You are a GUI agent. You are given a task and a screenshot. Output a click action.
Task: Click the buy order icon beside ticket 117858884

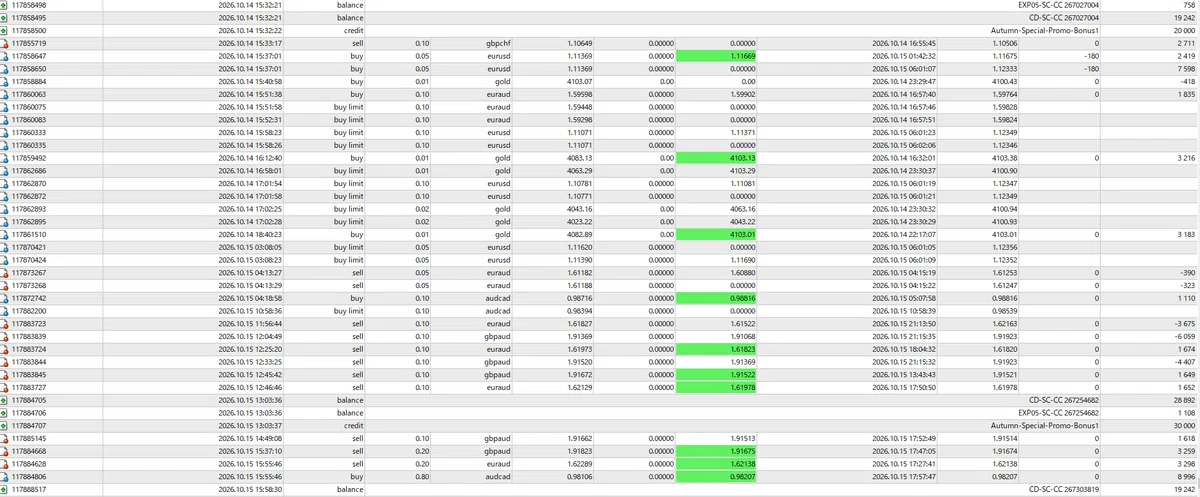(x=5, y=82)
